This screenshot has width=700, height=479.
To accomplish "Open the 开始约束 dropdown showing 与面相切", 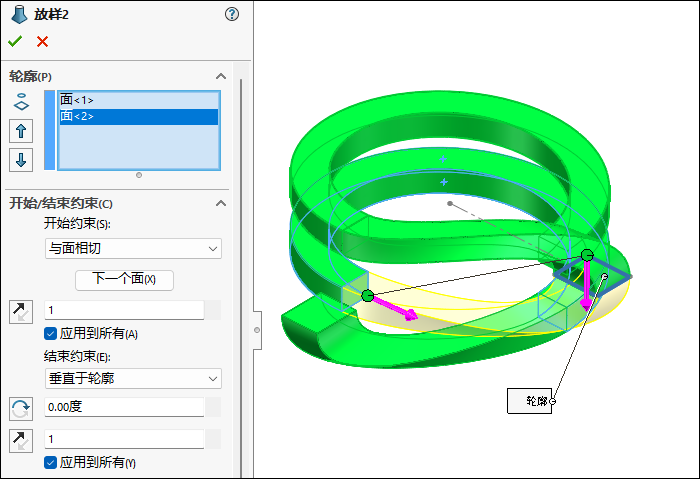I will point(133,248).
